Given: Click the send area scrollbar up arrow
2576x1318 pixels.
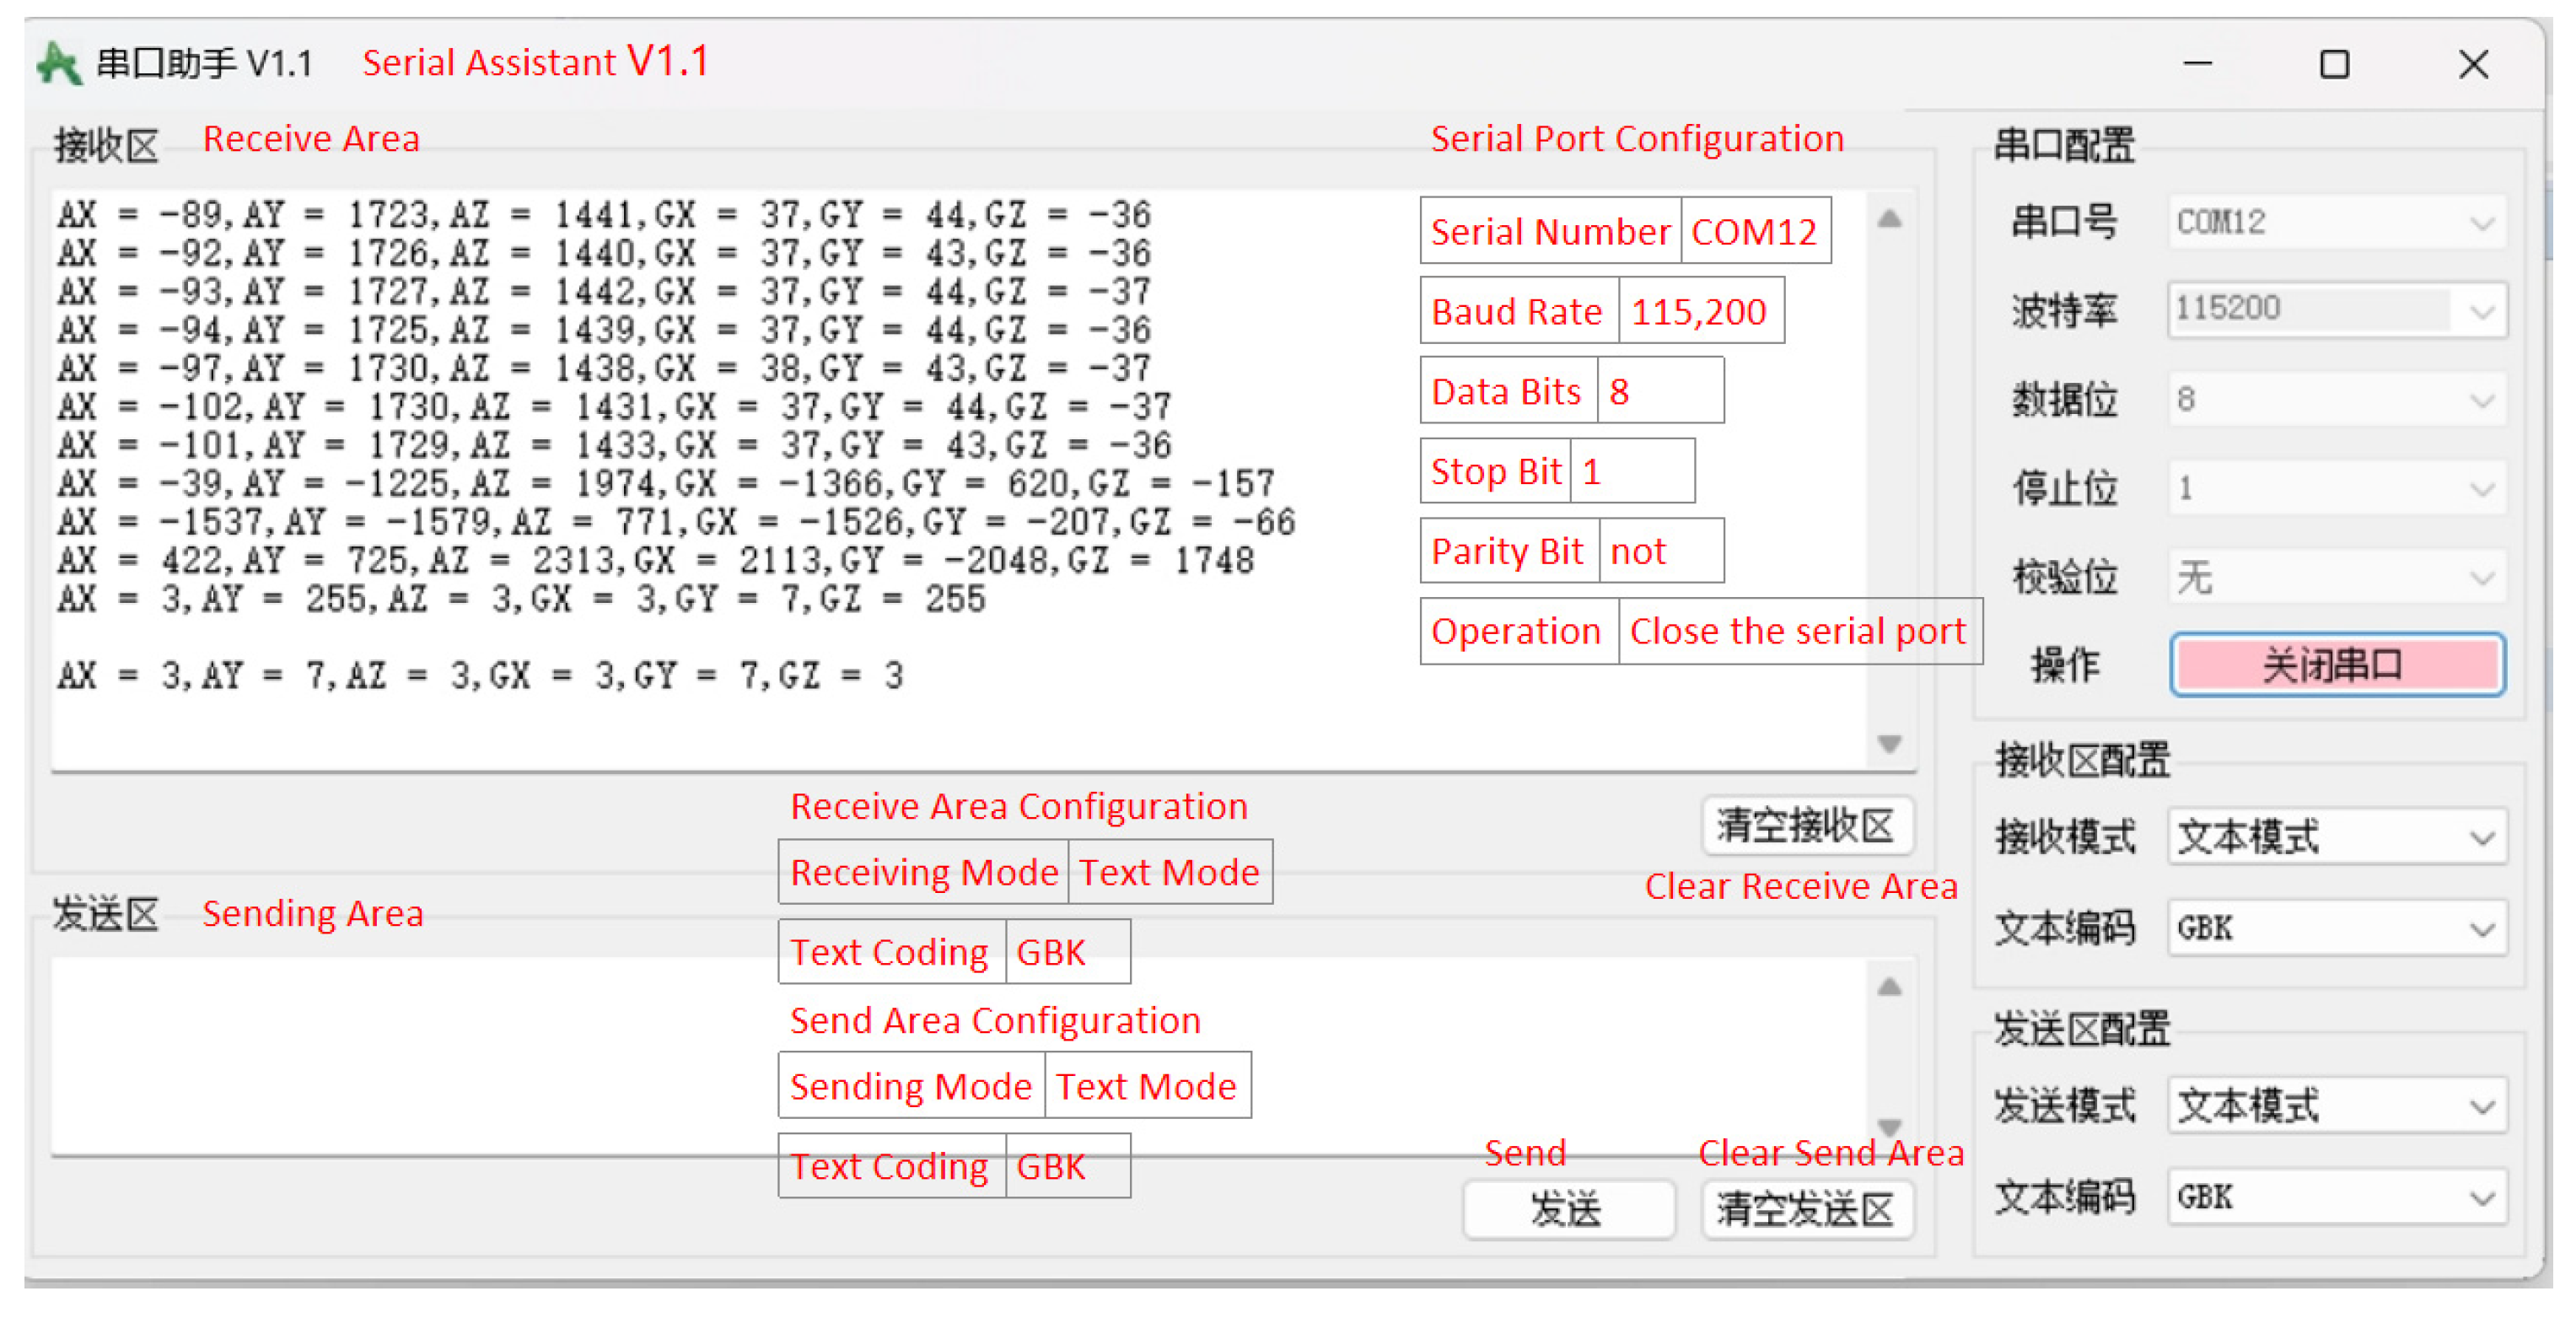Looking at the screenshot, I should (1889, 987).
